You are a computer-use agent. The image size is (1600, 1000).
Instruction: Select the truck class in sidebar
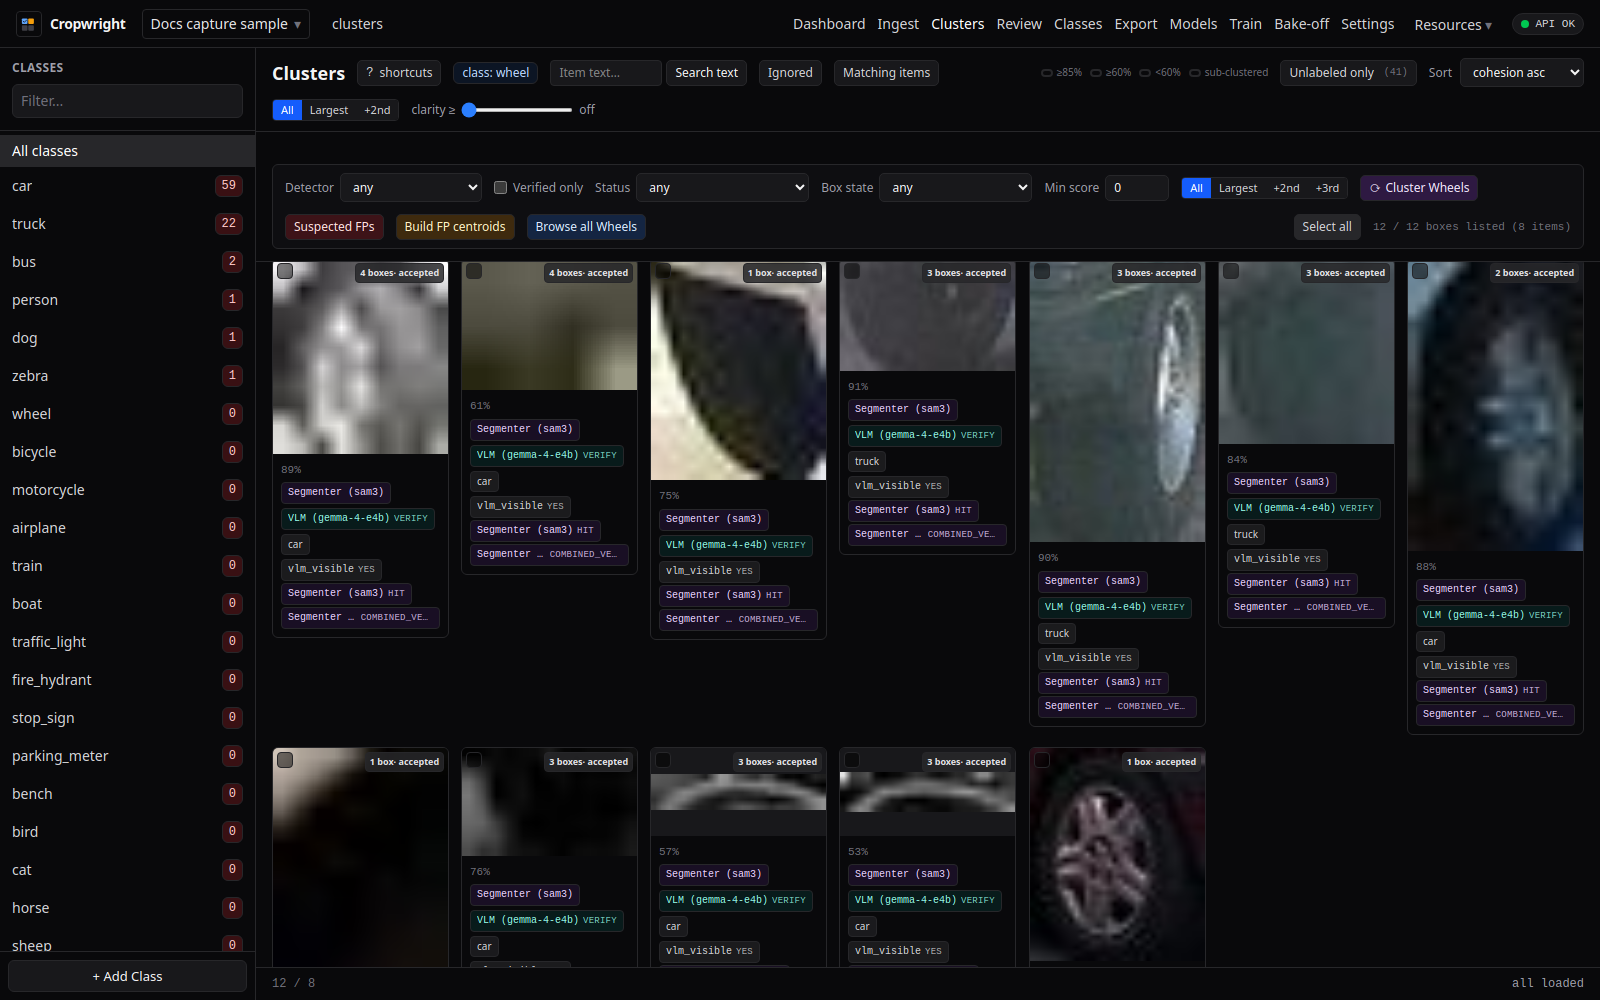pos(127,224)
